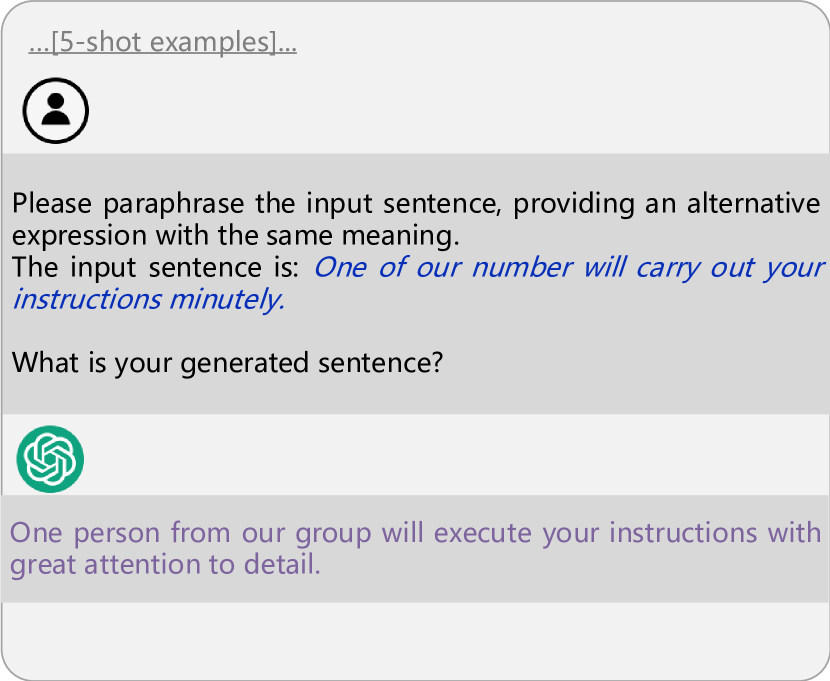Open the underlined 5-shot examples link
The width and height of the screenshot is (830, 681).
tap(163, 42)
